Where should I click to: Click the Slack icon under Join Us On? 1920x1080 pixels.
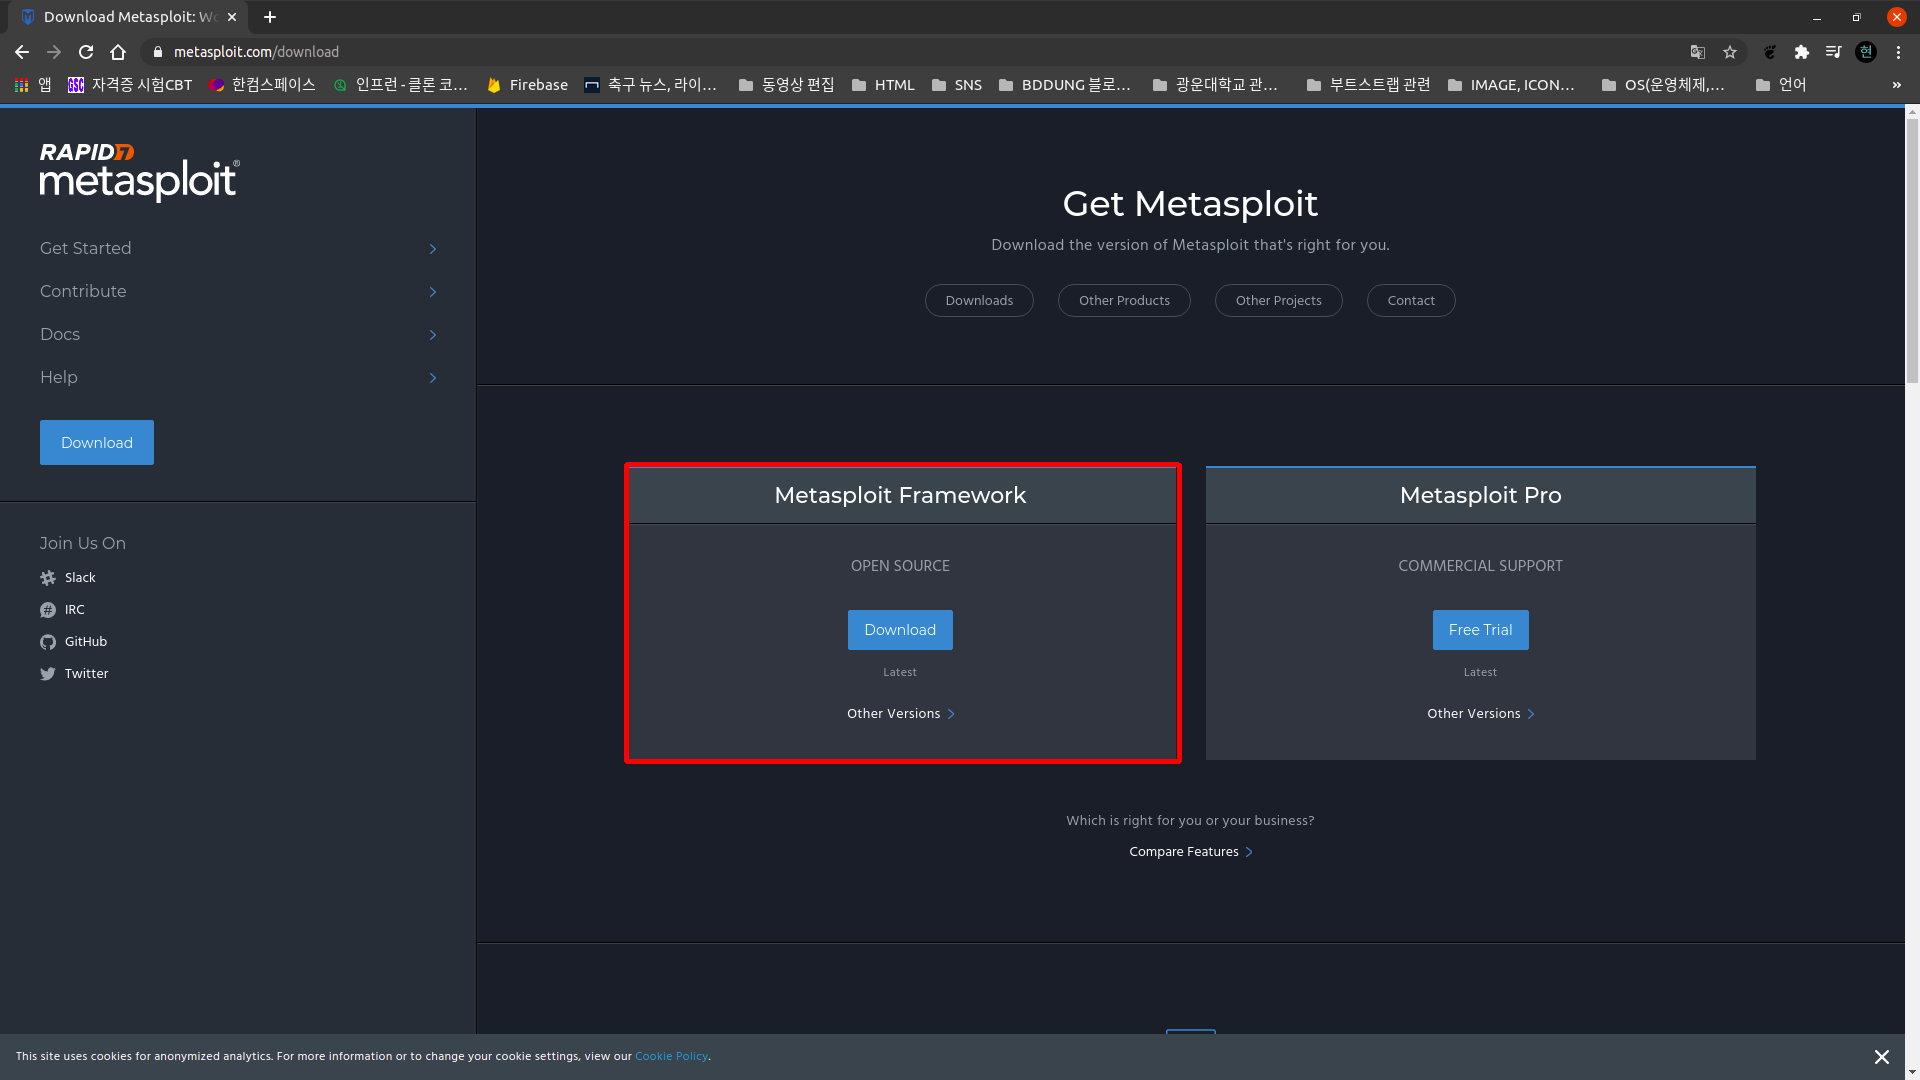[47, 578]
